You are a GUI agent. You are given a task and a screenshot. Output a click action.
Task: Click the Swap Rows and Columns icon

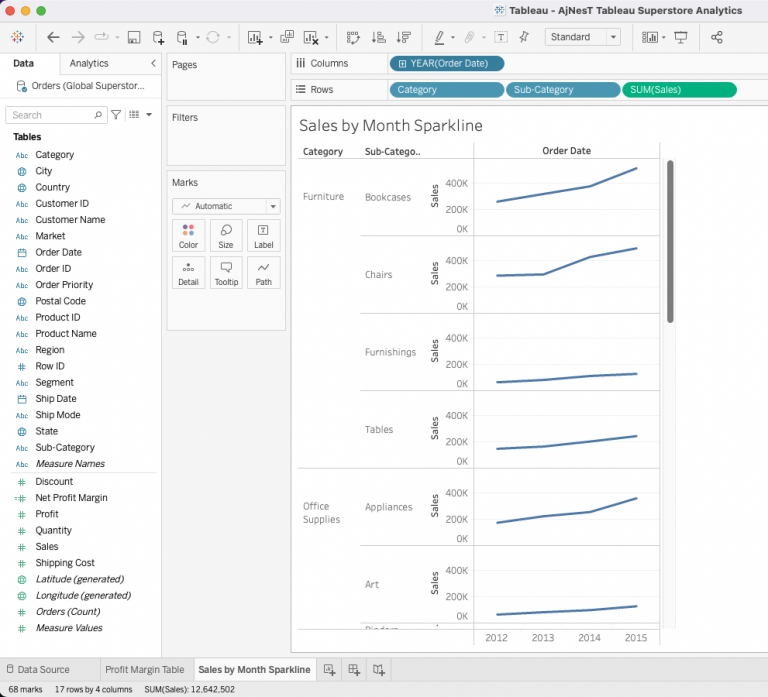(353, 37)
